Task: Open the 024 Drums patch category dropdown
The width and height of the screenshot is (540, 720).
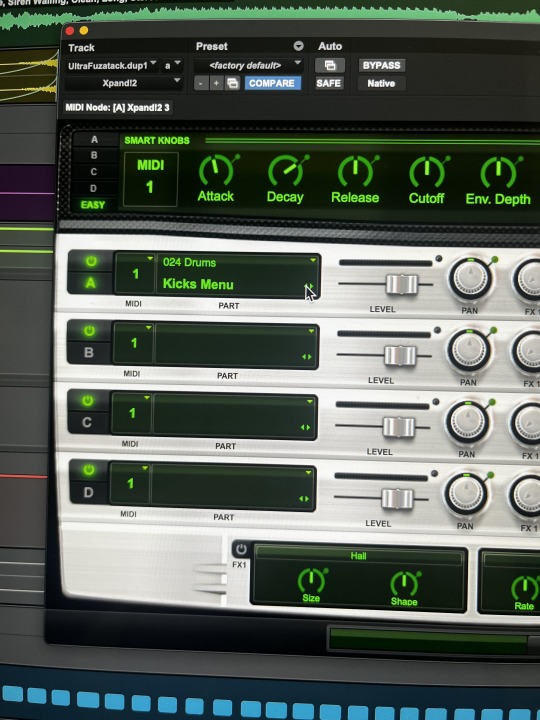Action: coord(239,262)
